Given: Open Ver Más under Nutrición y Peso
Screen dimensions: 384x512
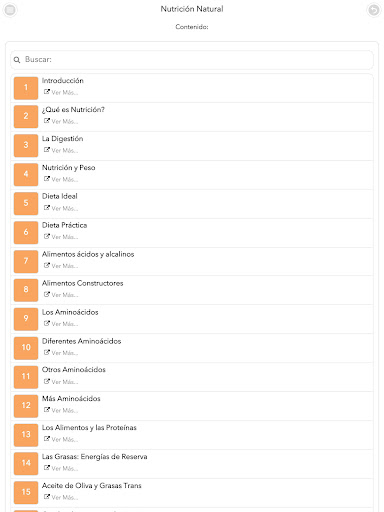Looking at the screenshot, I should [65, 179].
